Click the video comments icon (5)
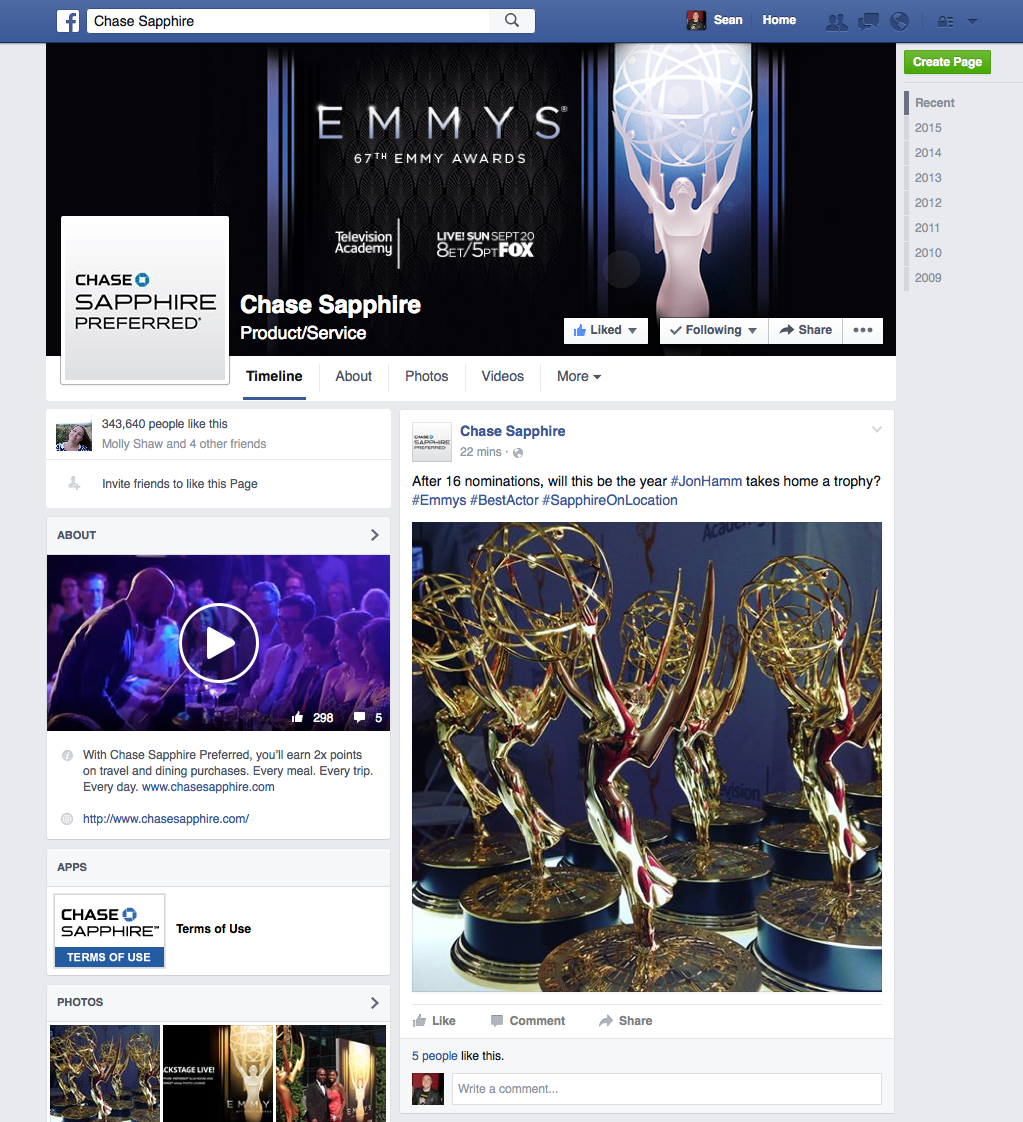Image resolution: width=1023 pixels, height=1122 pixels. 359,717
